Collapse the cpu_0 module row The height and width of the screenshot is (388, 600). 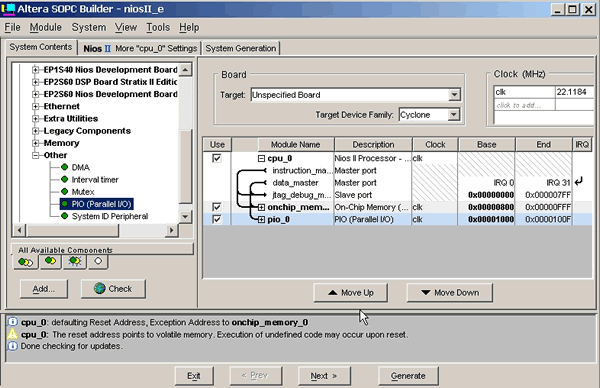pos(261,158)
